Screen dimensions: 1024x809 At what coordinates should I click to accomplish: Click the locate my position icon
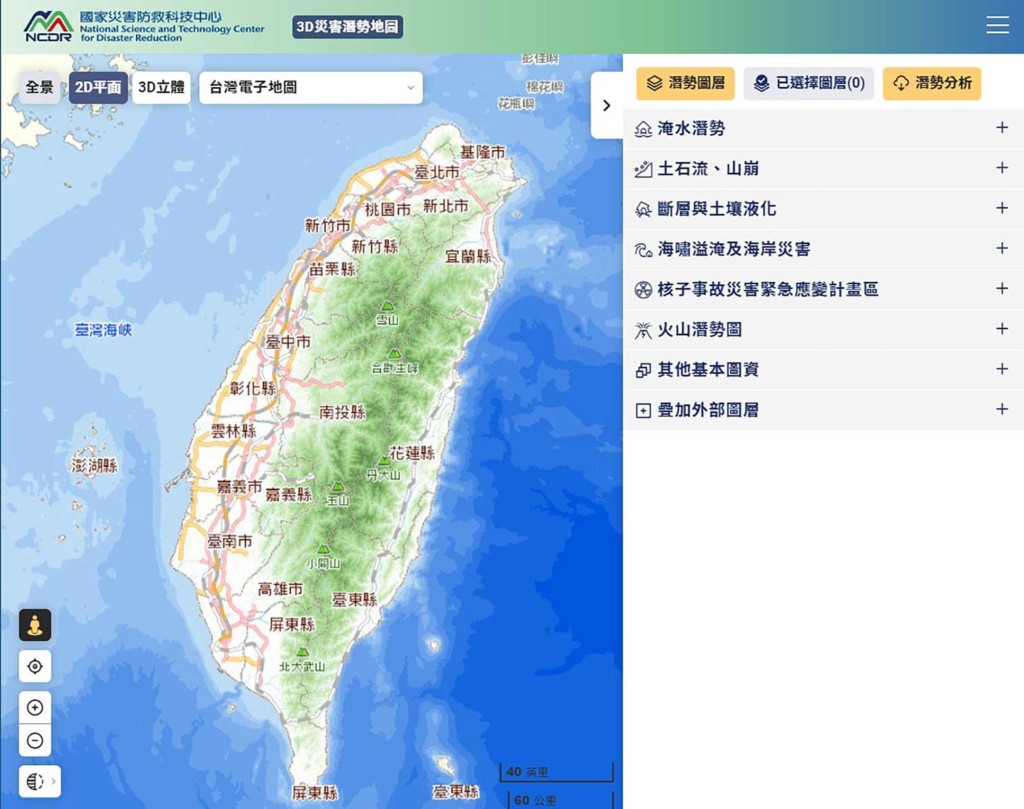pos(35,666)
